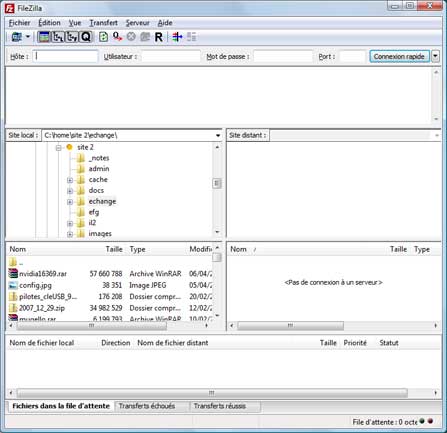The height and width of the screenshot is (433, 447).
Task: Select the admin folder in tree
Action: coord(99,169)
